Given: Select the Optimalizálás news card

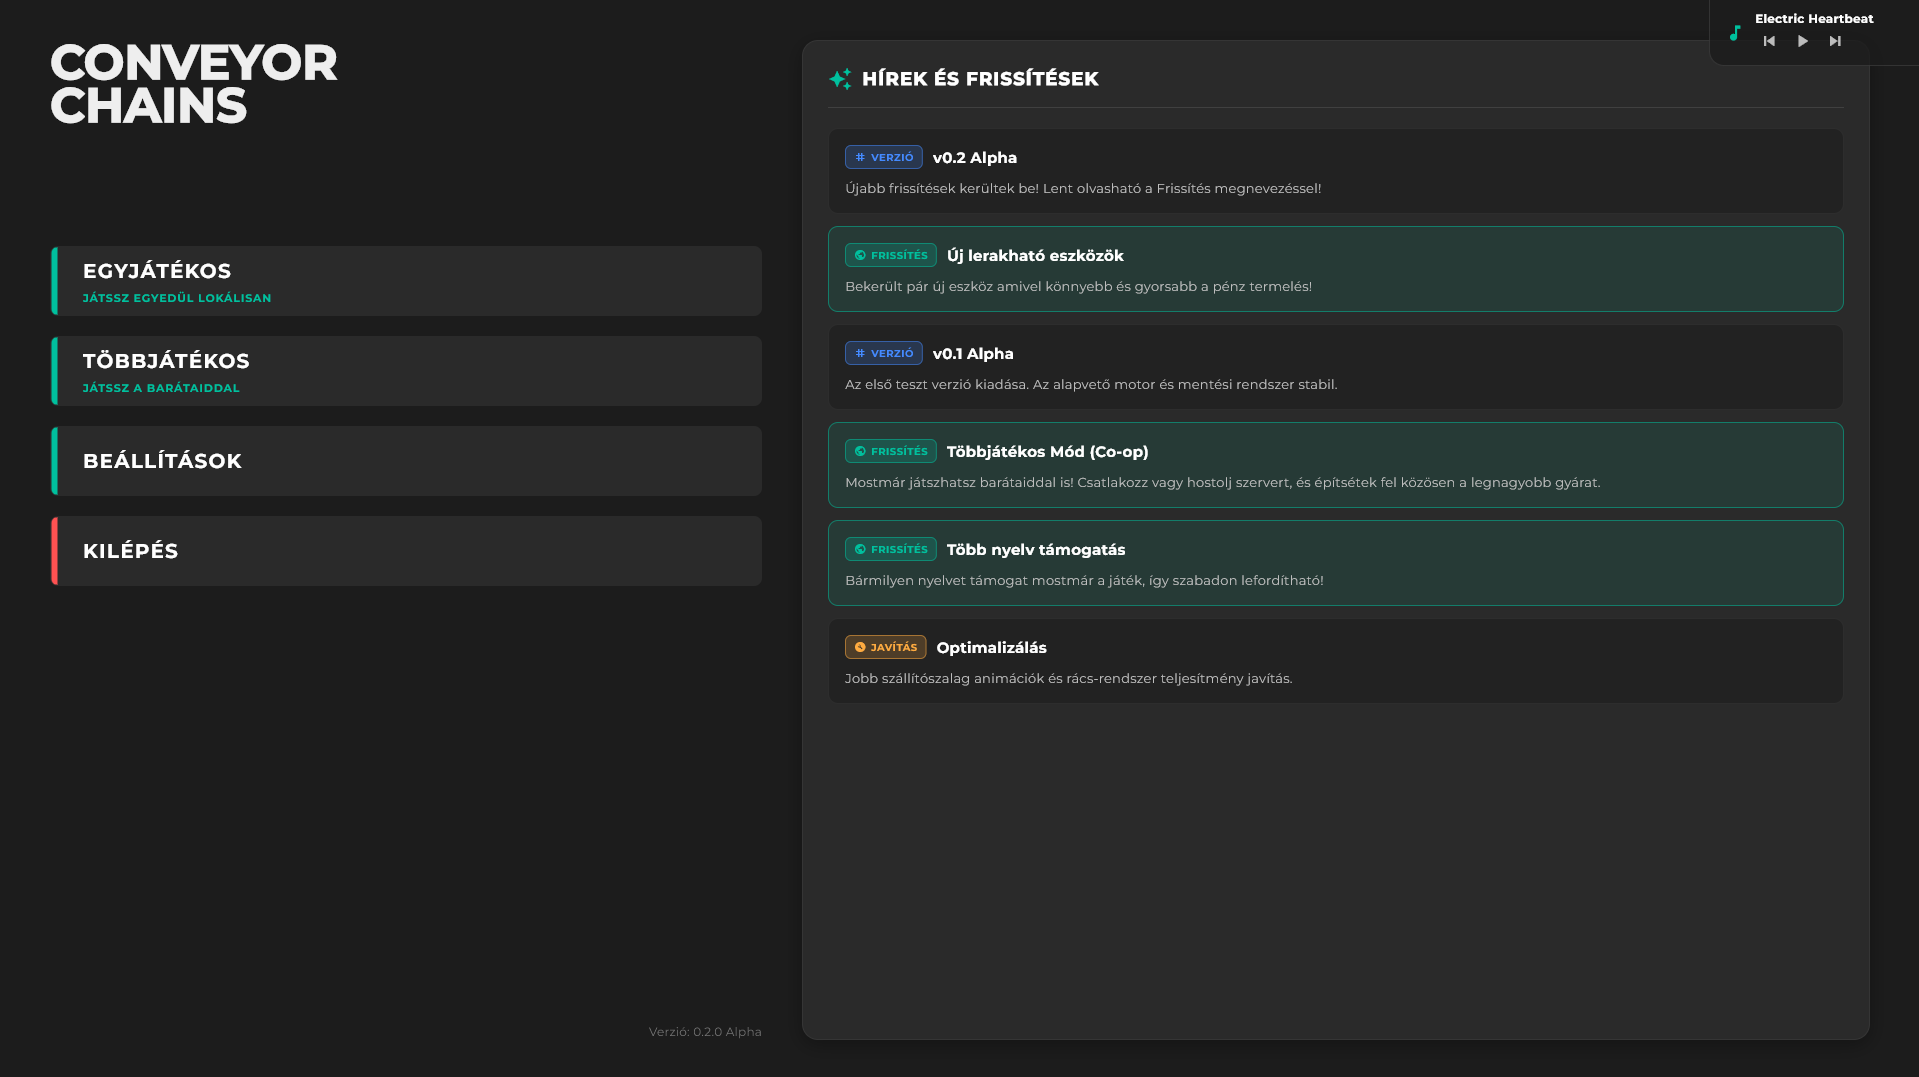Looking at the screenshot, I should pos(1335,661).
